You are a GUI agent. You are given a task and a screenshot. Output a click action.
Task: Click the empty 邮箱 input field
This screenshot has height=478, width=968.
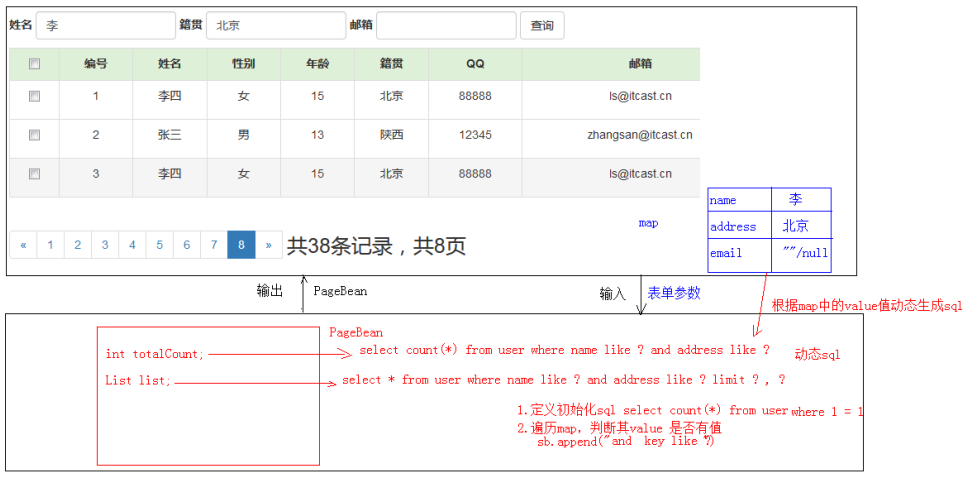coord(446,25)
